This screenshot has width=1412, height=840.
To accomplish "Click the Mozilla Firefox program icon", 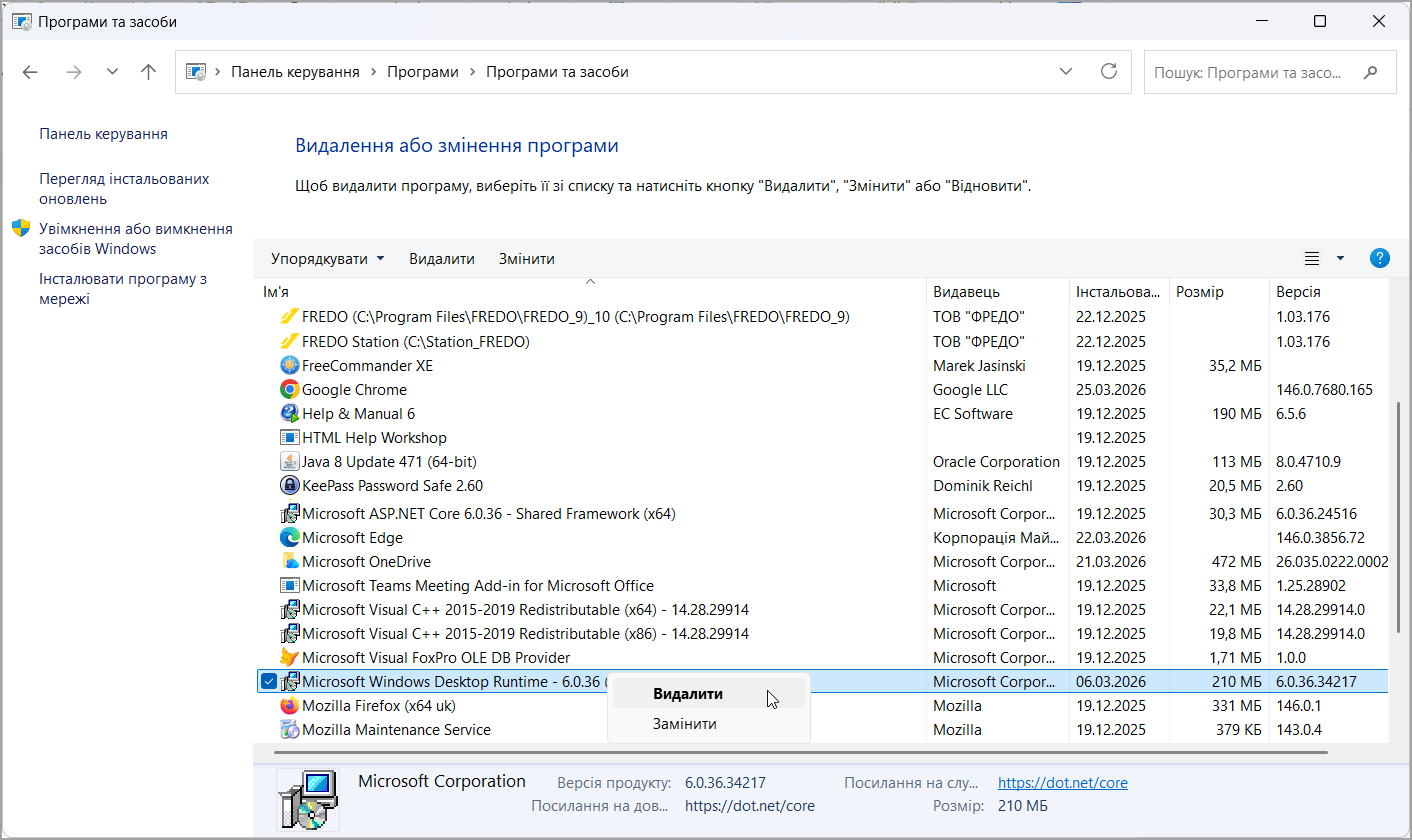I will [x=289, y=706].
